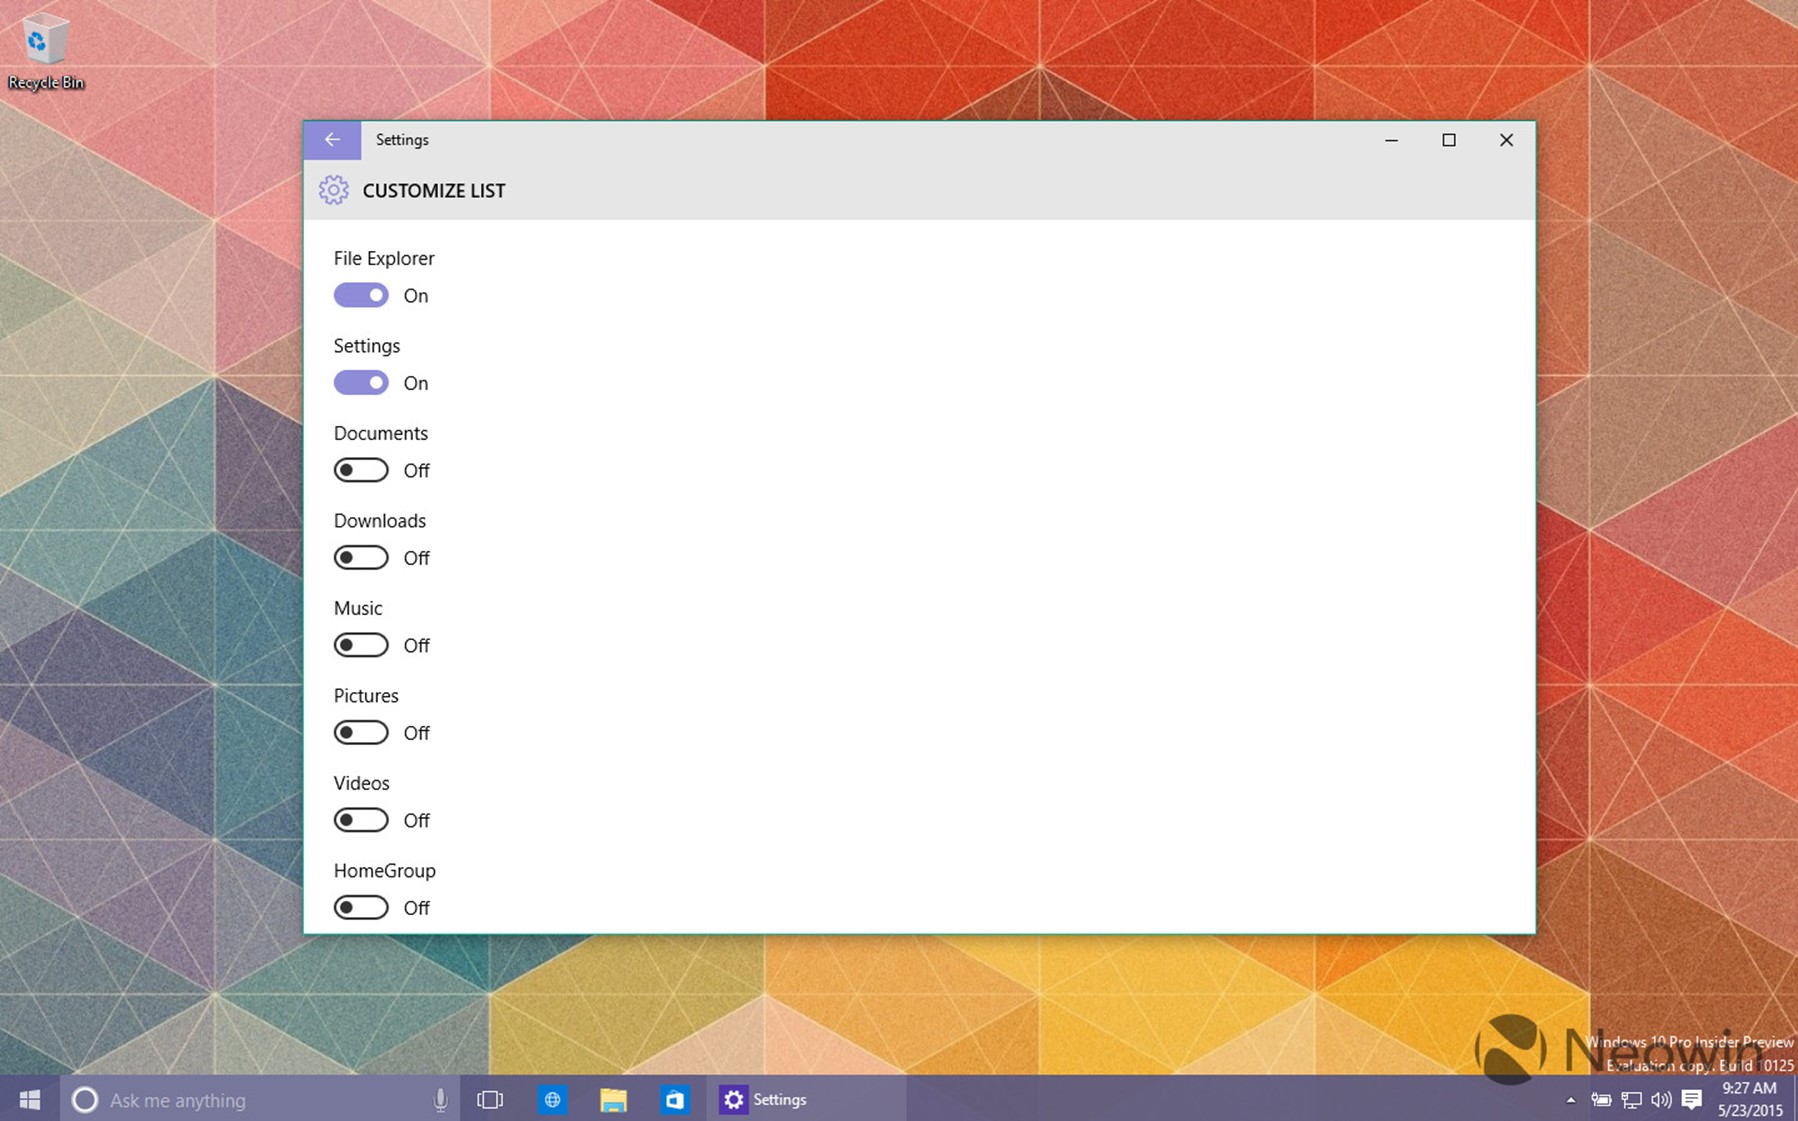1798x1121 pixels.
Task: Open the Action Center notifications icon
Action: pyautogui.click(x=1692, y=1100)
